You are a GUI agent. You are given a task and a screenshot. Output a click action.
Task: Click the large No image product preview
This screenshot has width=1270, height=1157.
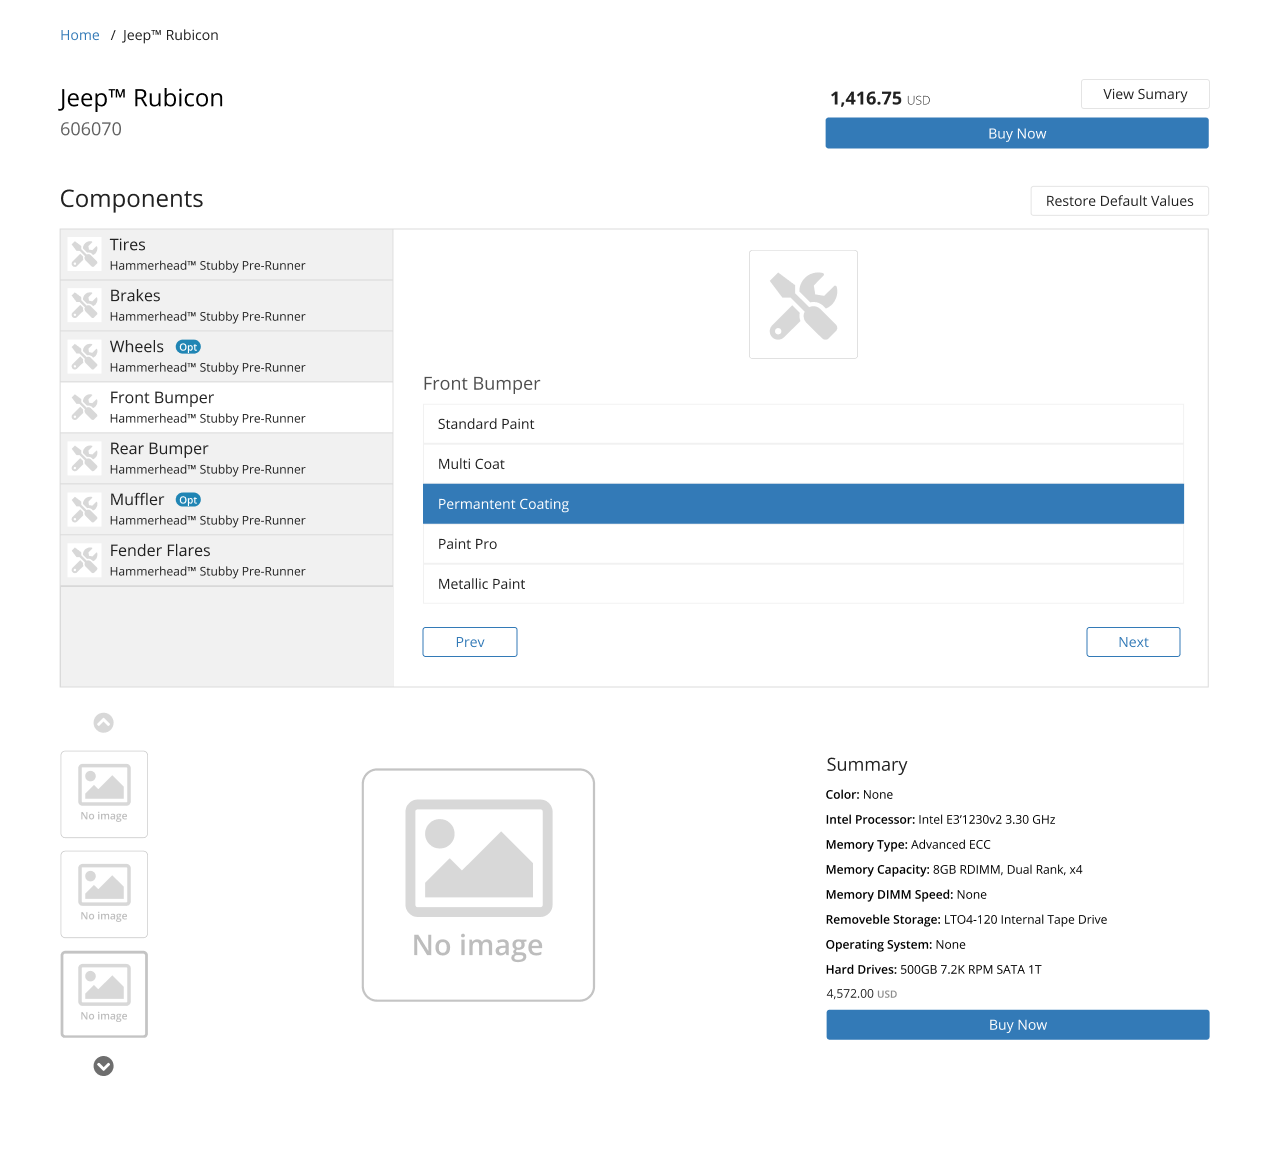478,885
